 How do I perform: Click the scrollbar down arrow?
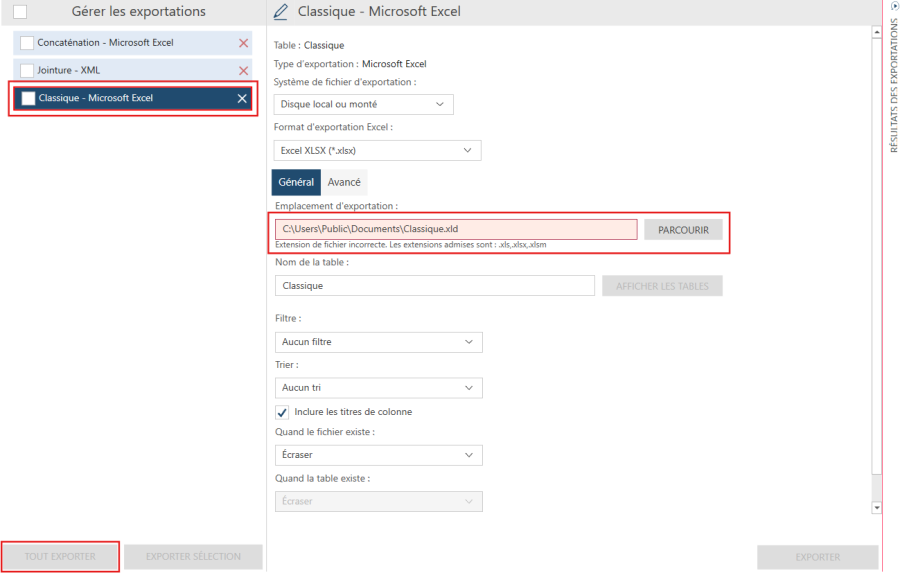877,507
